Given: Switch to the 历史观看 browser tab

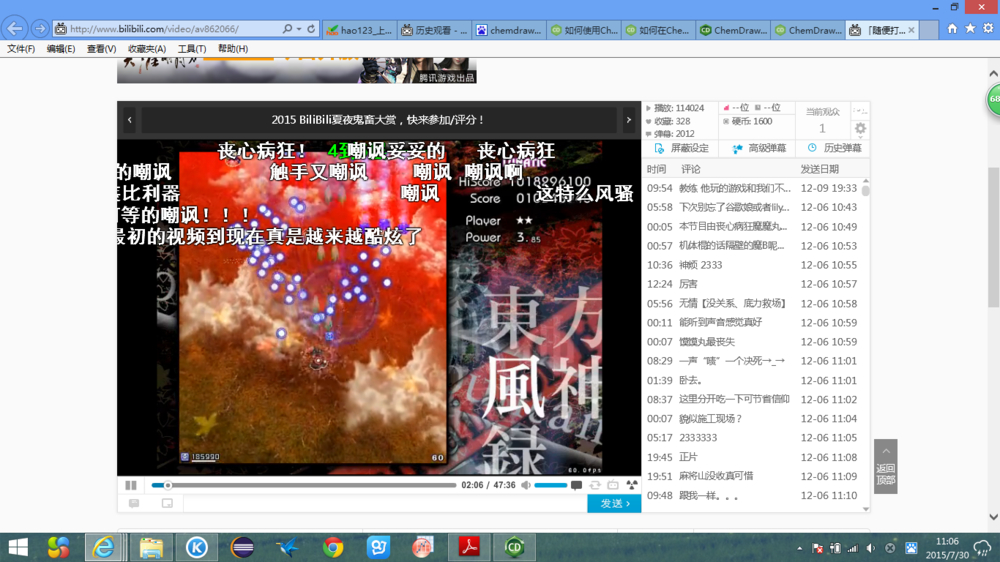Looking at the screenshot, I should pos(434,30).
